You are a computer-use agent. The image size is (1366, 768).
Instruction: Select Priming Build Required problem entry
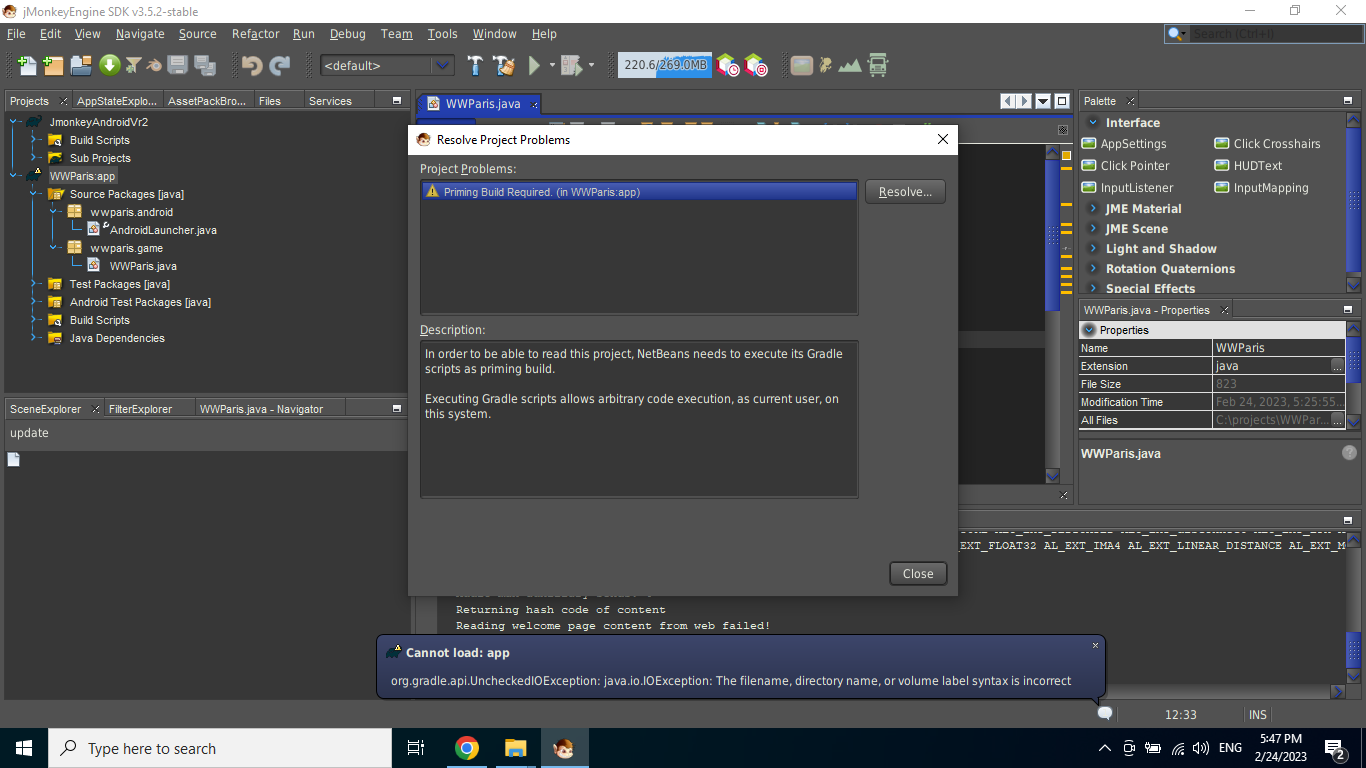point(639,191)
